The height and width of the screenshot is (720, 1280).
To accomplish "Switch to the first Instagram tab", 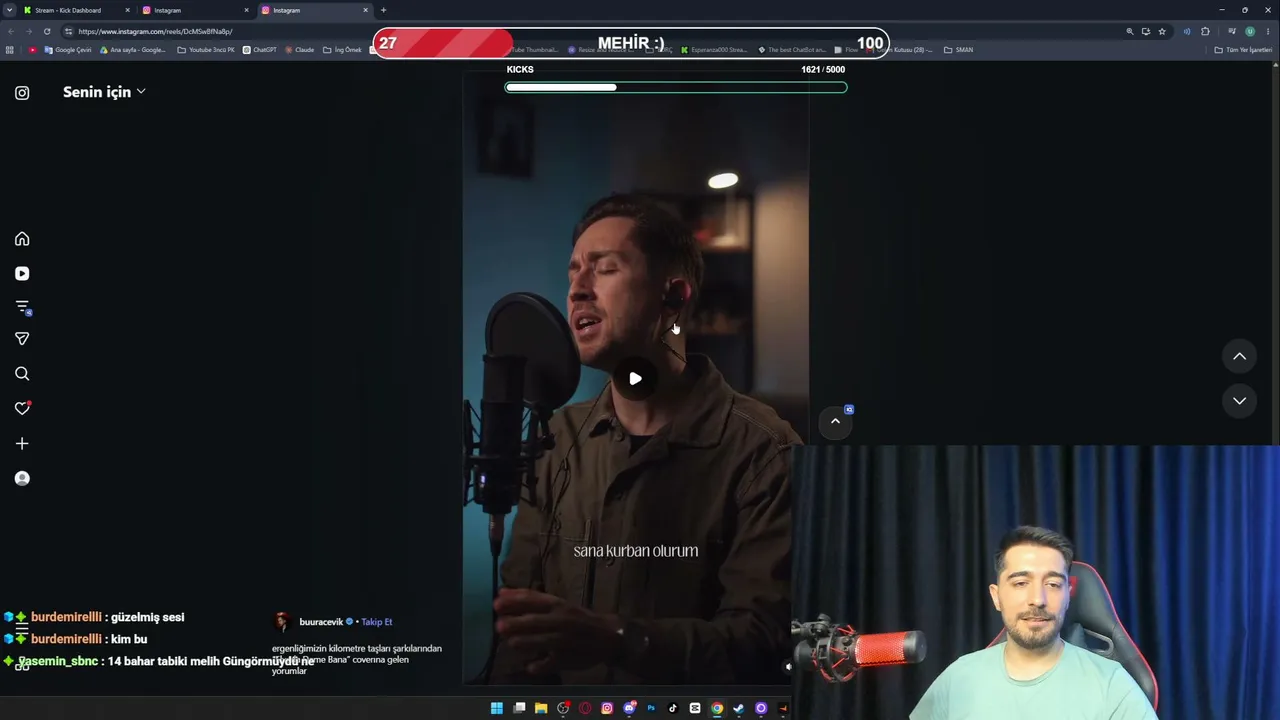I will click(x=194, y=10).
